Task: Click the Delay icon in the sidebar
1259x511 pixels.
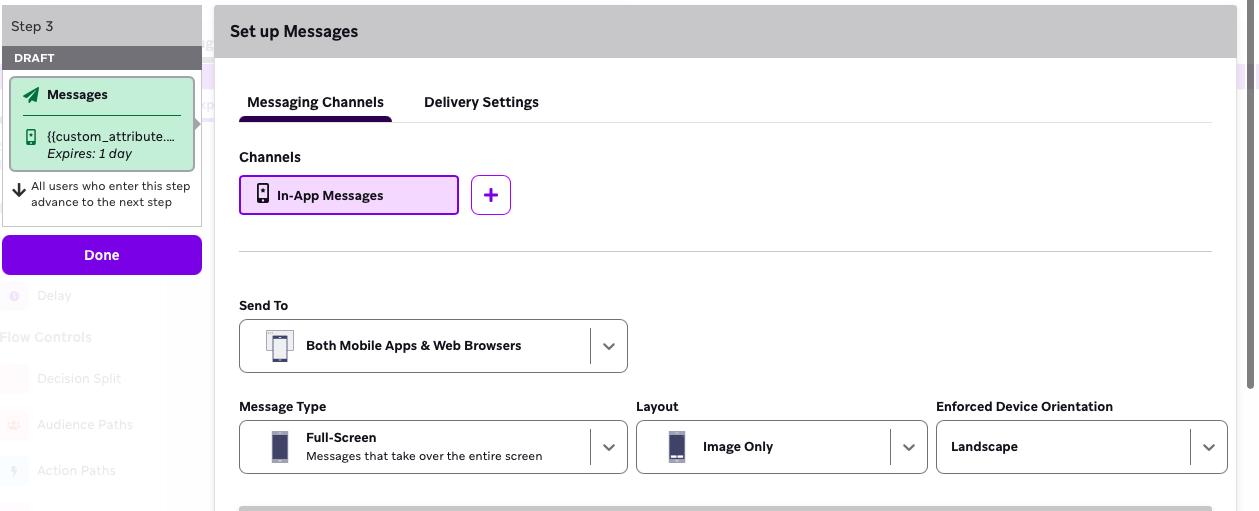Action: coord(15,296)
